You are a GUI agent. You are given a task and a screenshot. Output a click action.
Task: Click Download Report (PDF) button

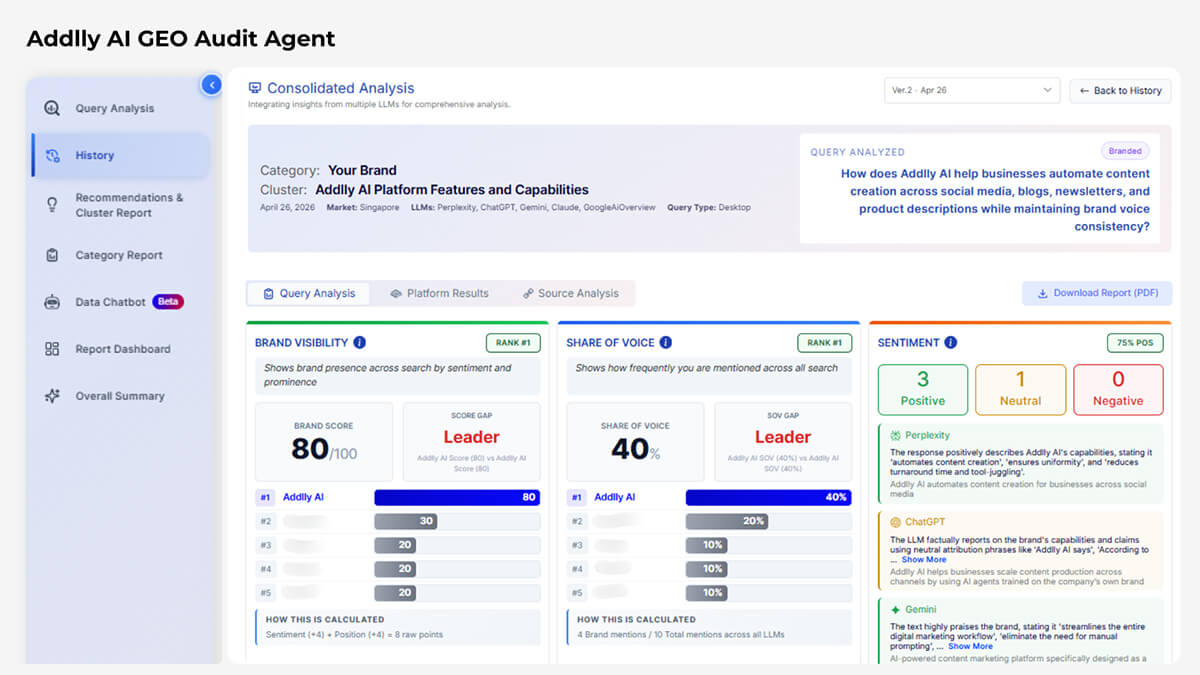(1097, 293)
